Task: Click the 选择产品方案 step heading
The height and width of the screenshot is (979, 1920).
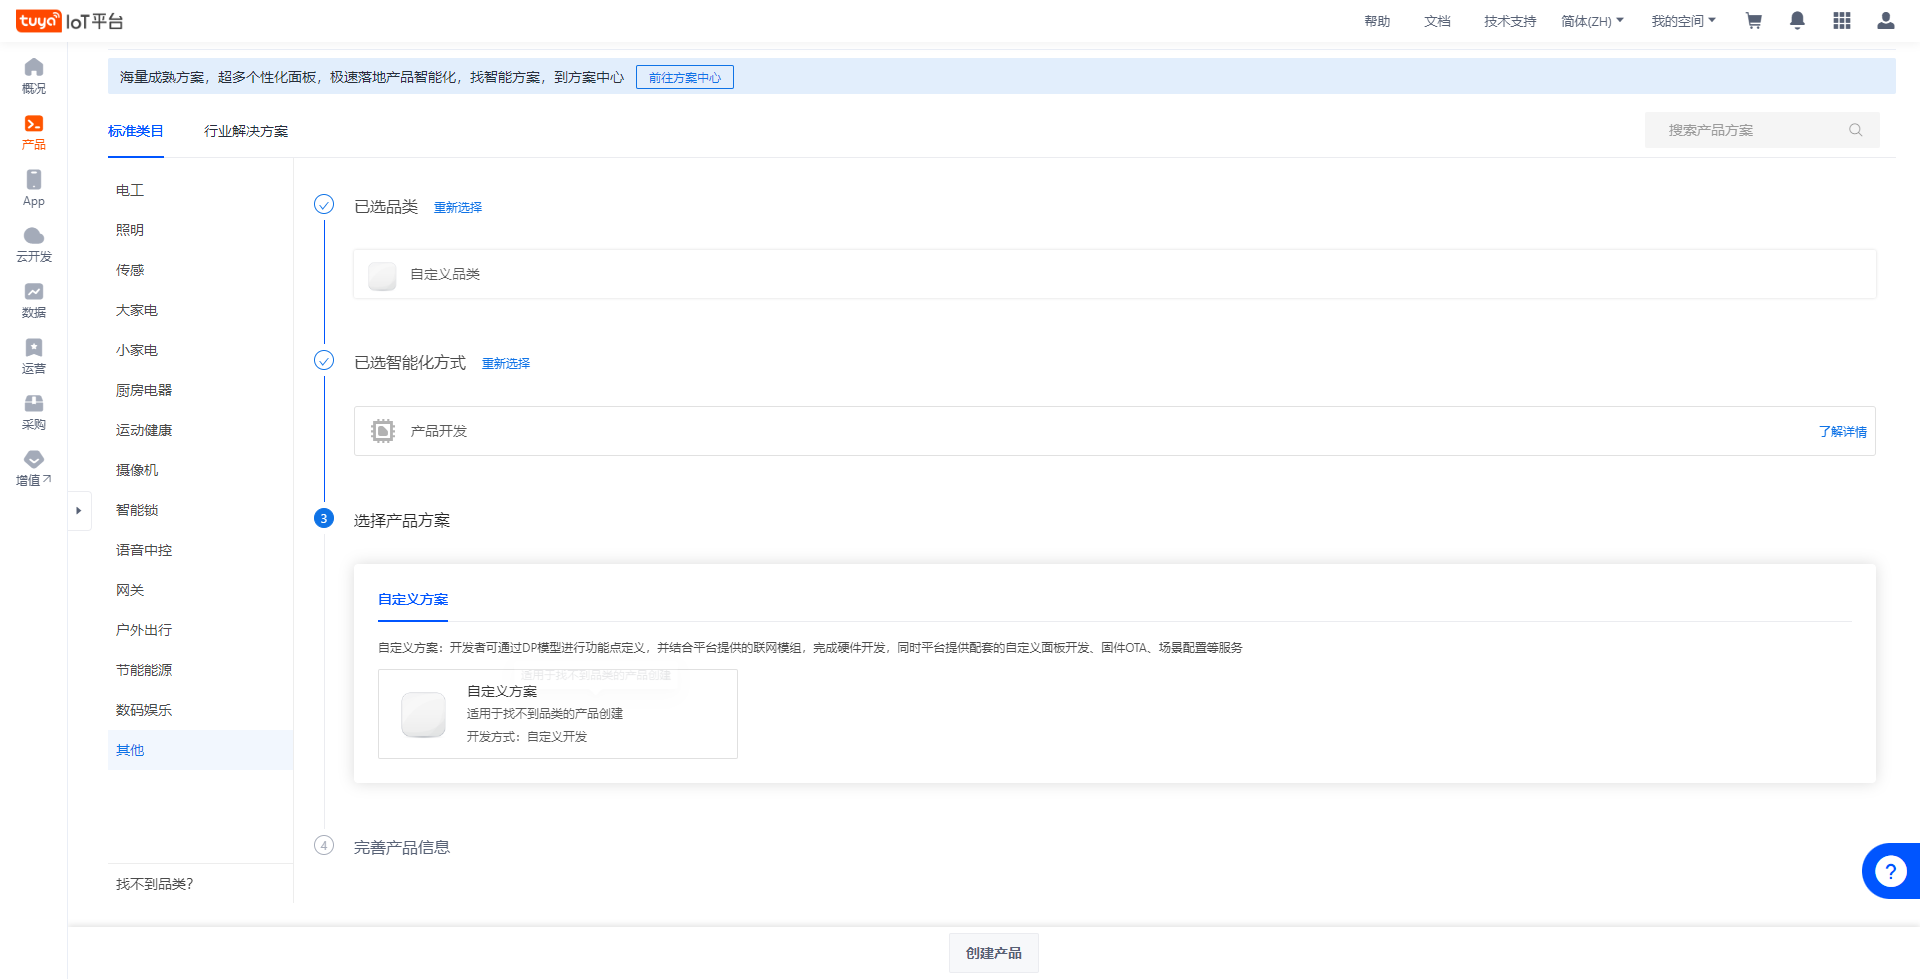Action: tap(402, 520)
